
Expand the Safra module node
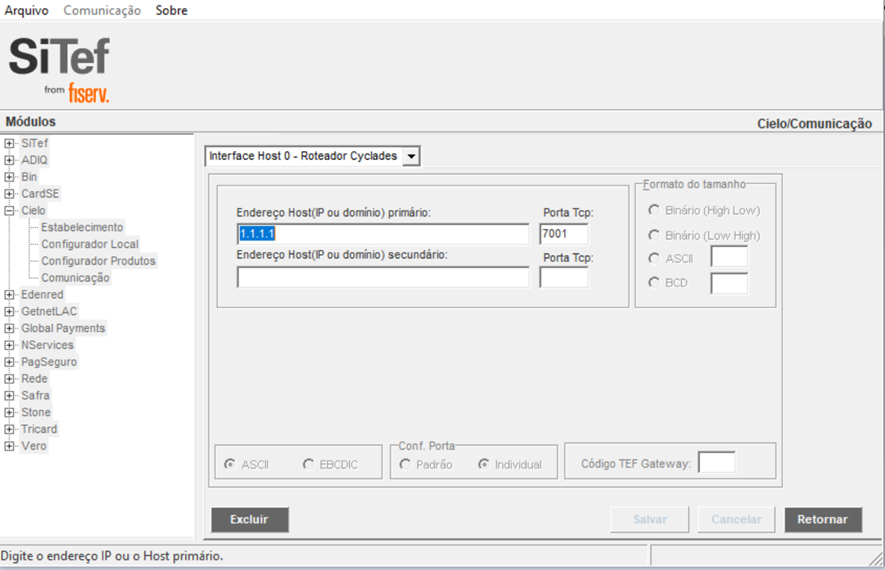point(9,396)
